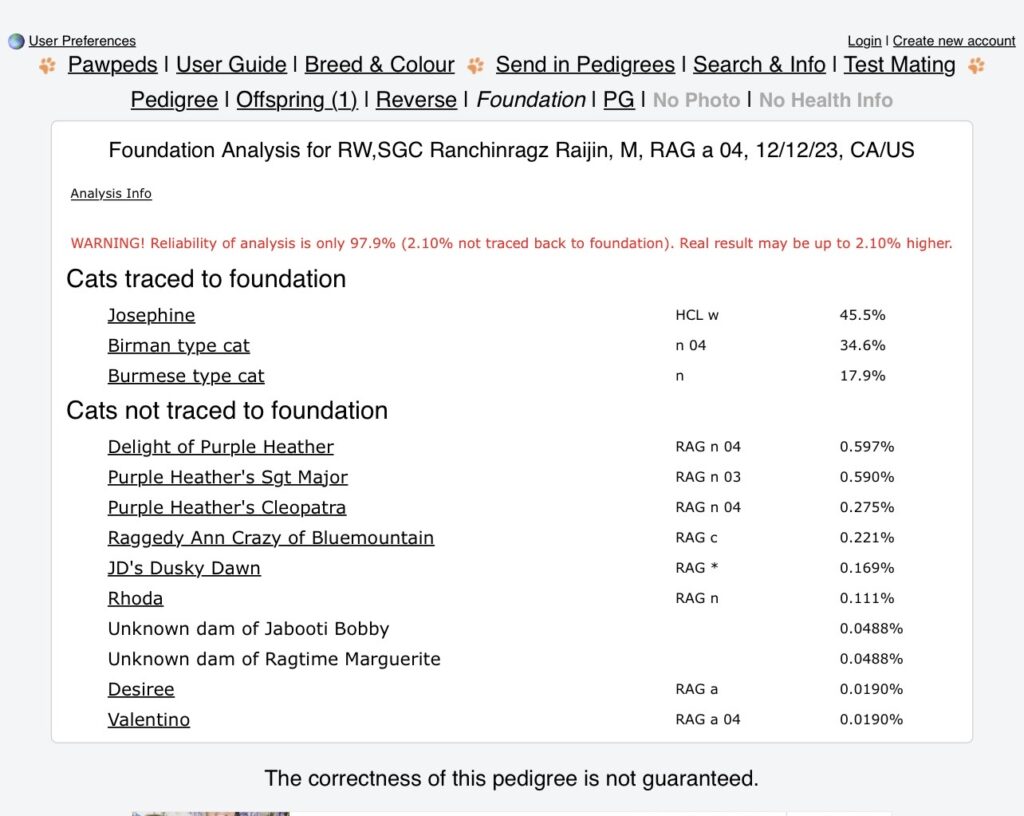Click the paw icon left of Pawpeds
The image size is (1024, 816).
pyautogui.click(x=47, y=66)
